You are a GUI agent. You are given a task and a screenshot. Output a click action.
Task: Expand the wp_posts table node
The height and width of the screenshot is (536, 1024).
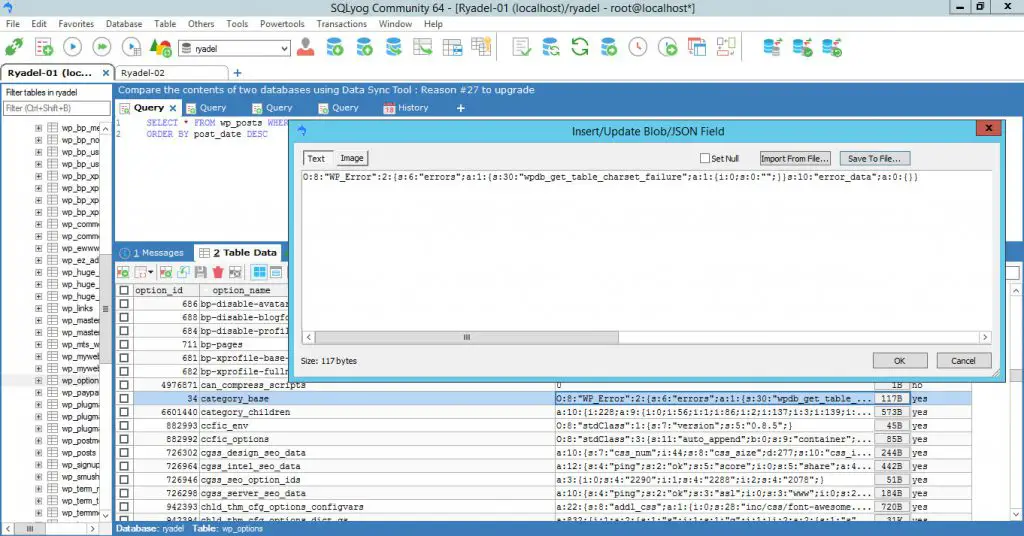[39, 451]
